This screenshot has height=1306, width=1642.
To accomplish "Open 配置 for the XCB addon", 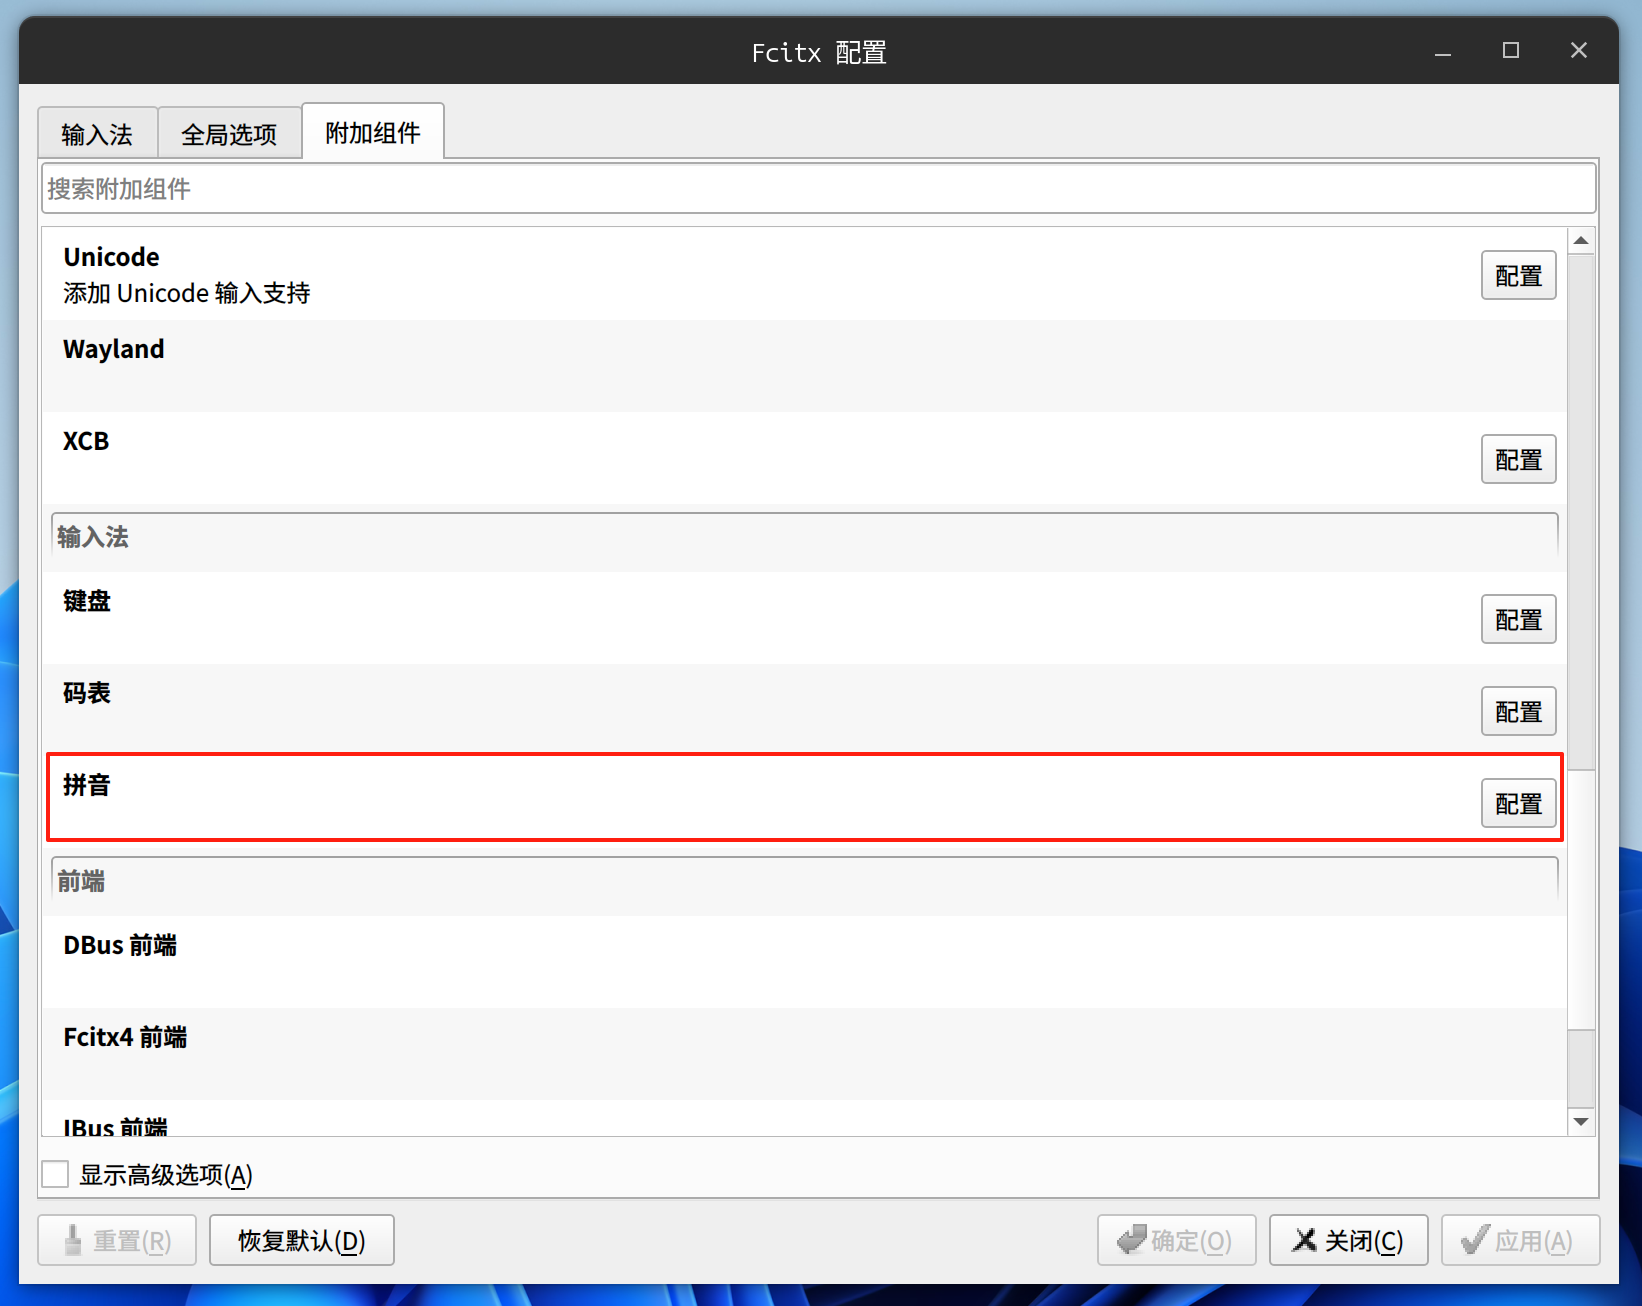I will pyautogui.click(x=1517, y=460).
